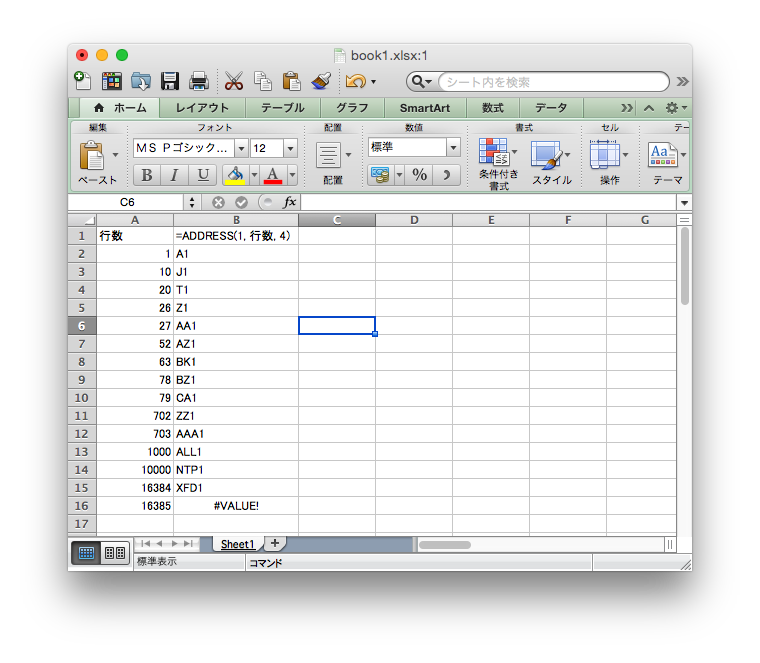Select column C header
Image resolution: width=760 pixels, height=663 pixels.
(337, 220)
